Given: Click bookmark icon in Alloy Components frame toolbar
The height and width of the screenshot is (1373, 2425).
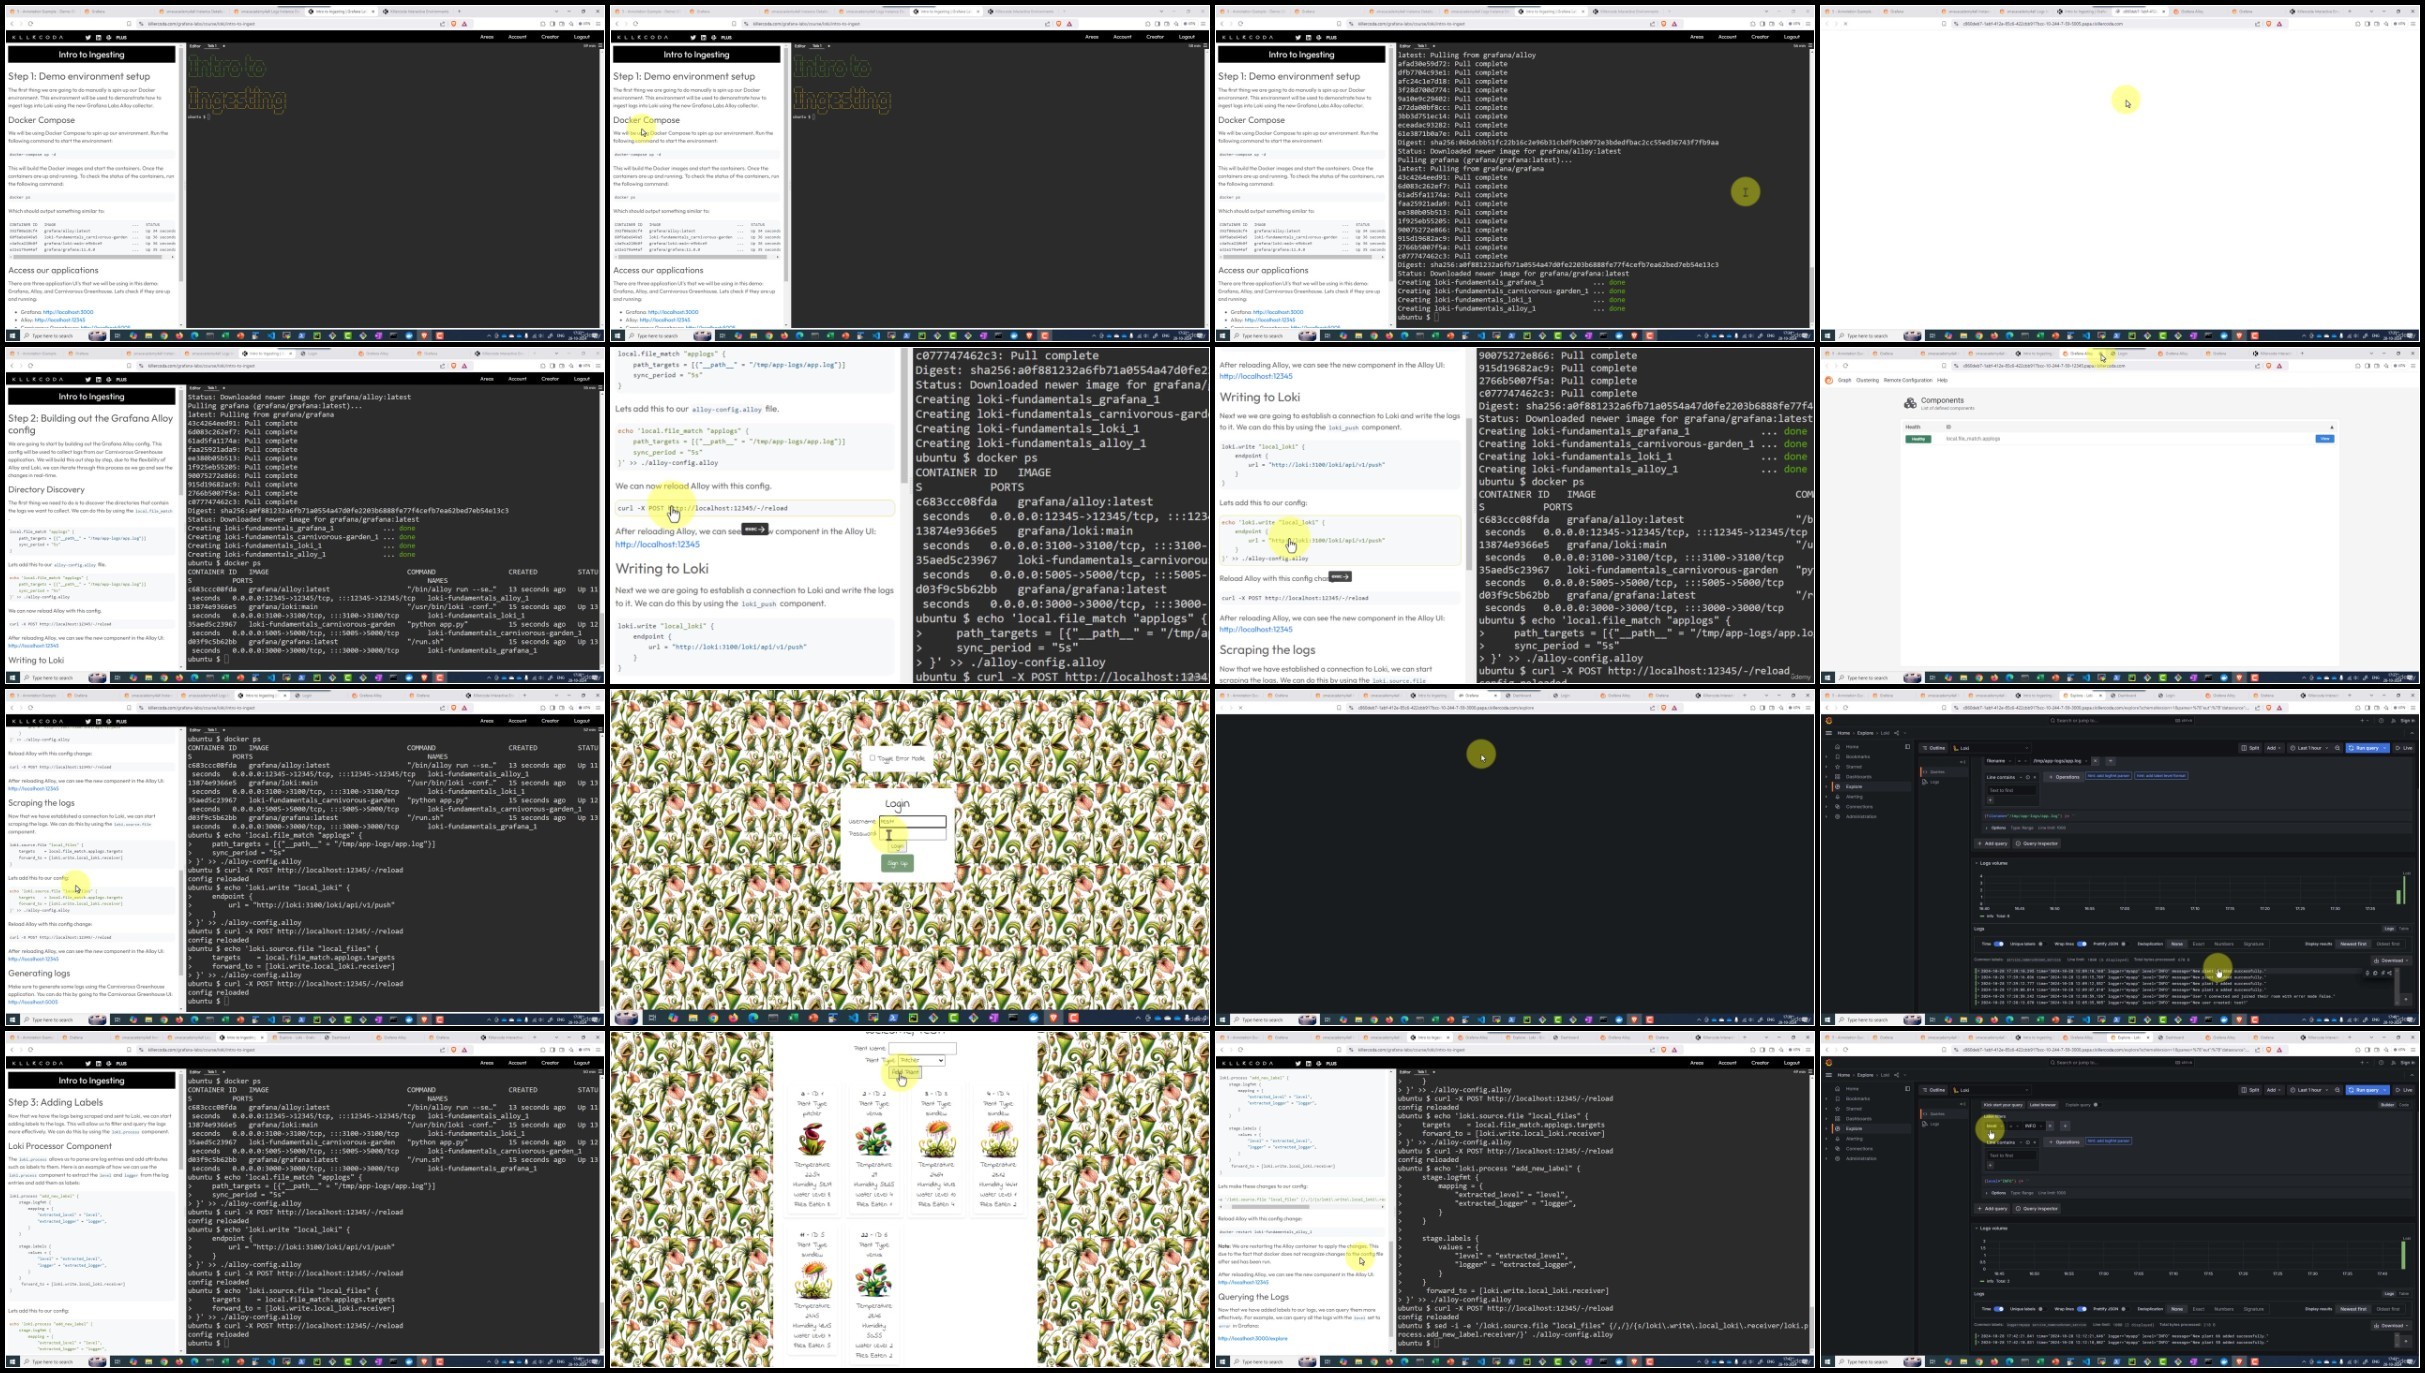Looking at the screenshot, I should click(1944, 366).
